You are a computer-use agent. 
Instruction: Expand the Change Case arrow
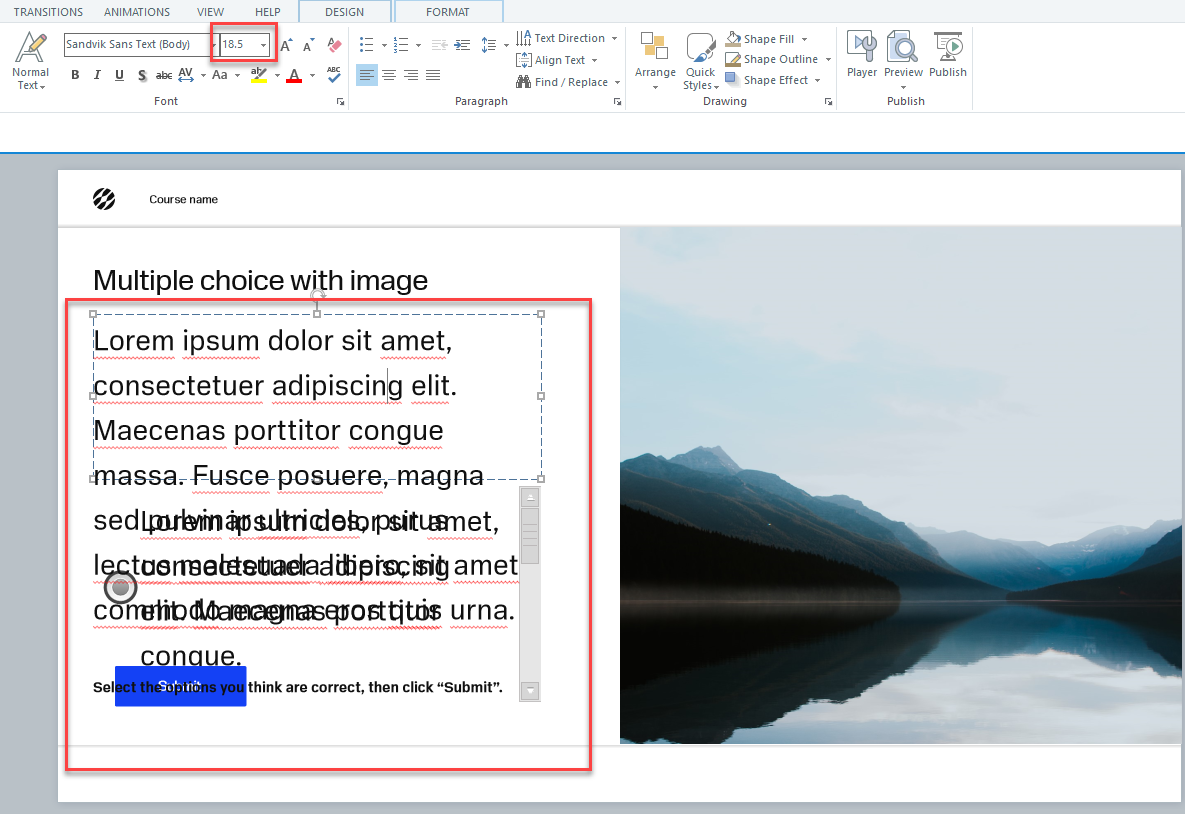[x=237, y=75]
